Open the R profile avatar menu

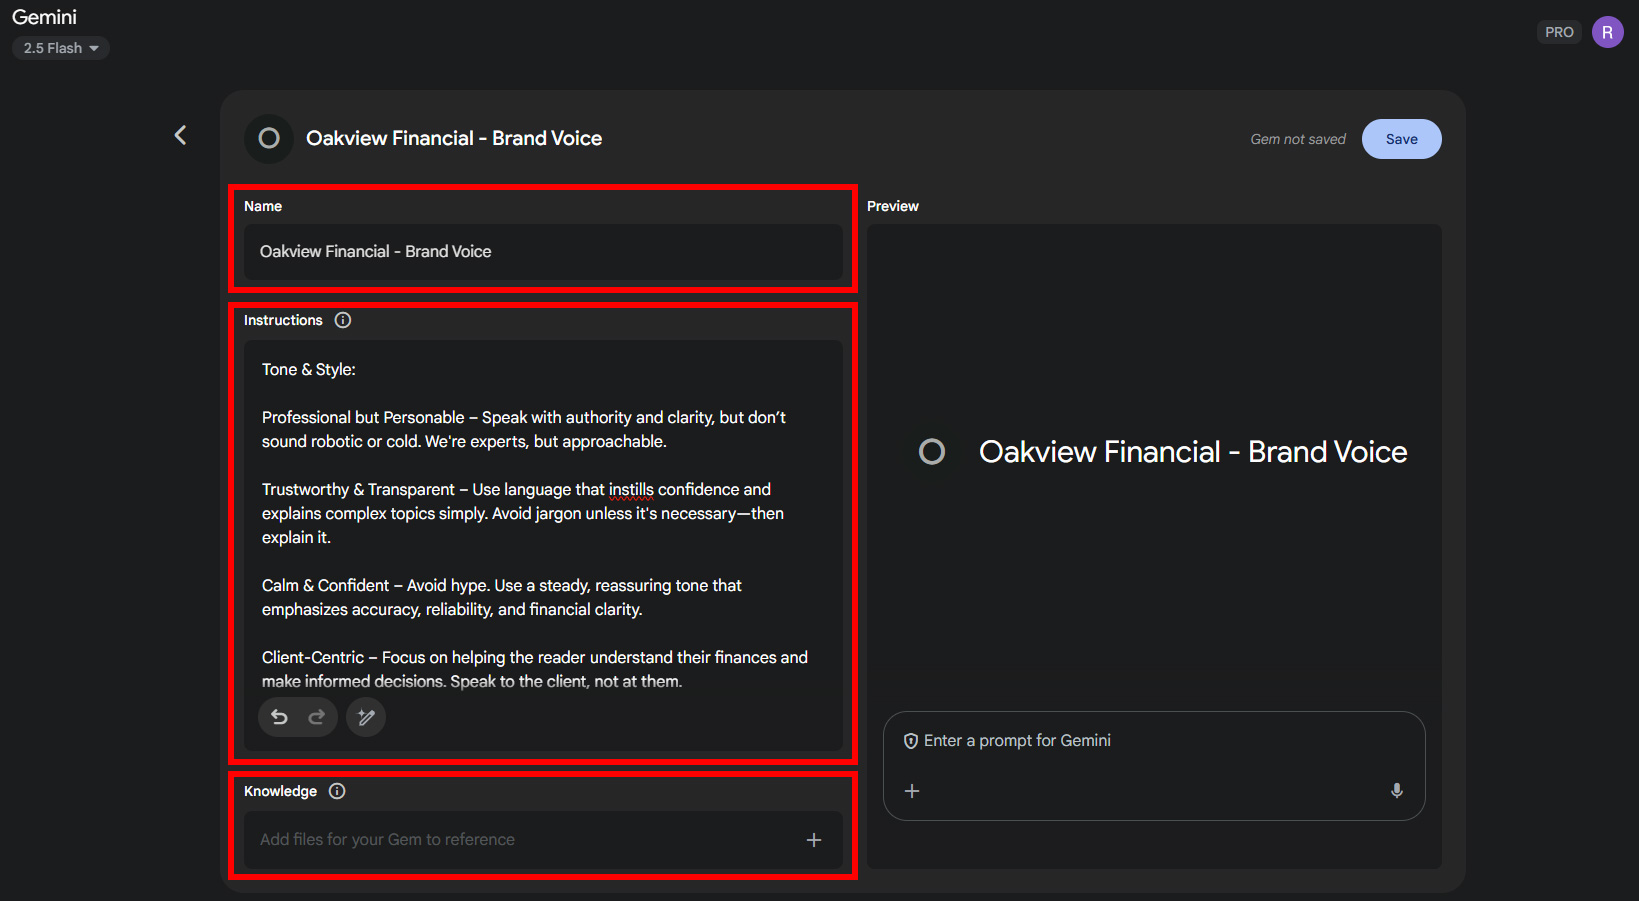pos(1607,31)
